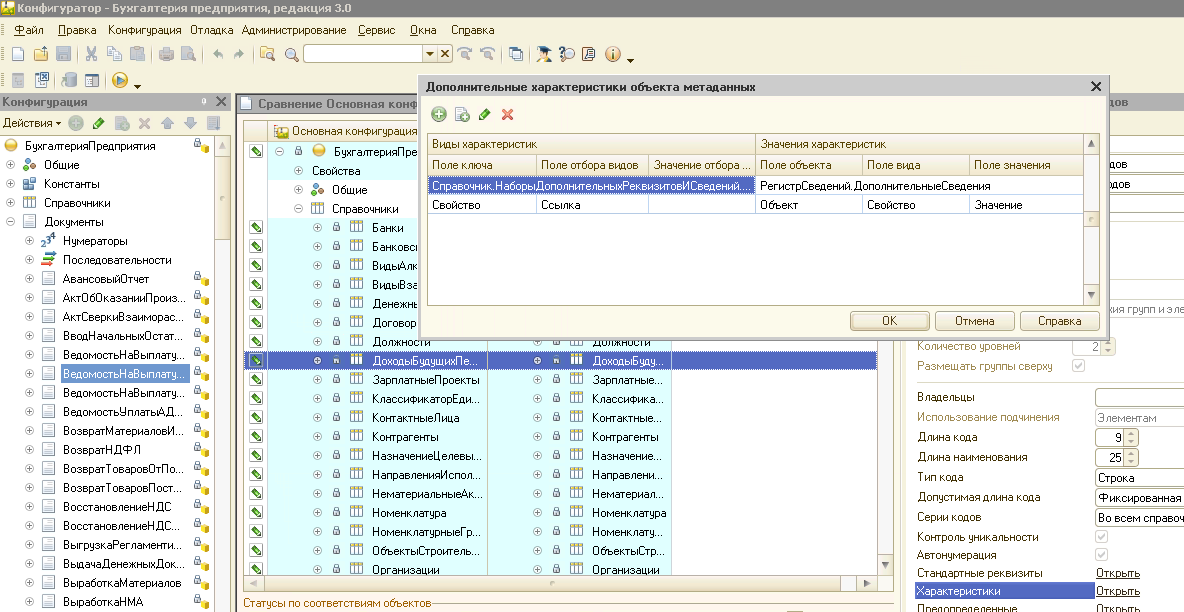Click the Start debugging play icon
This screenshot has width=1184, height=612.
pyautogui.click(x=120, y=81)
